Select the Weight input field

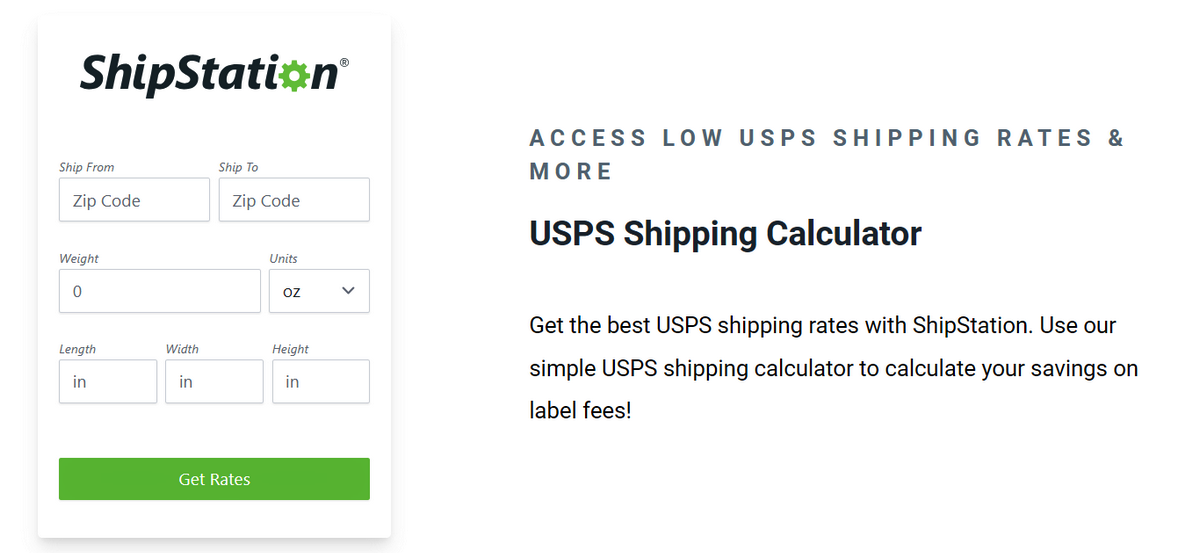tap(160, 291)
